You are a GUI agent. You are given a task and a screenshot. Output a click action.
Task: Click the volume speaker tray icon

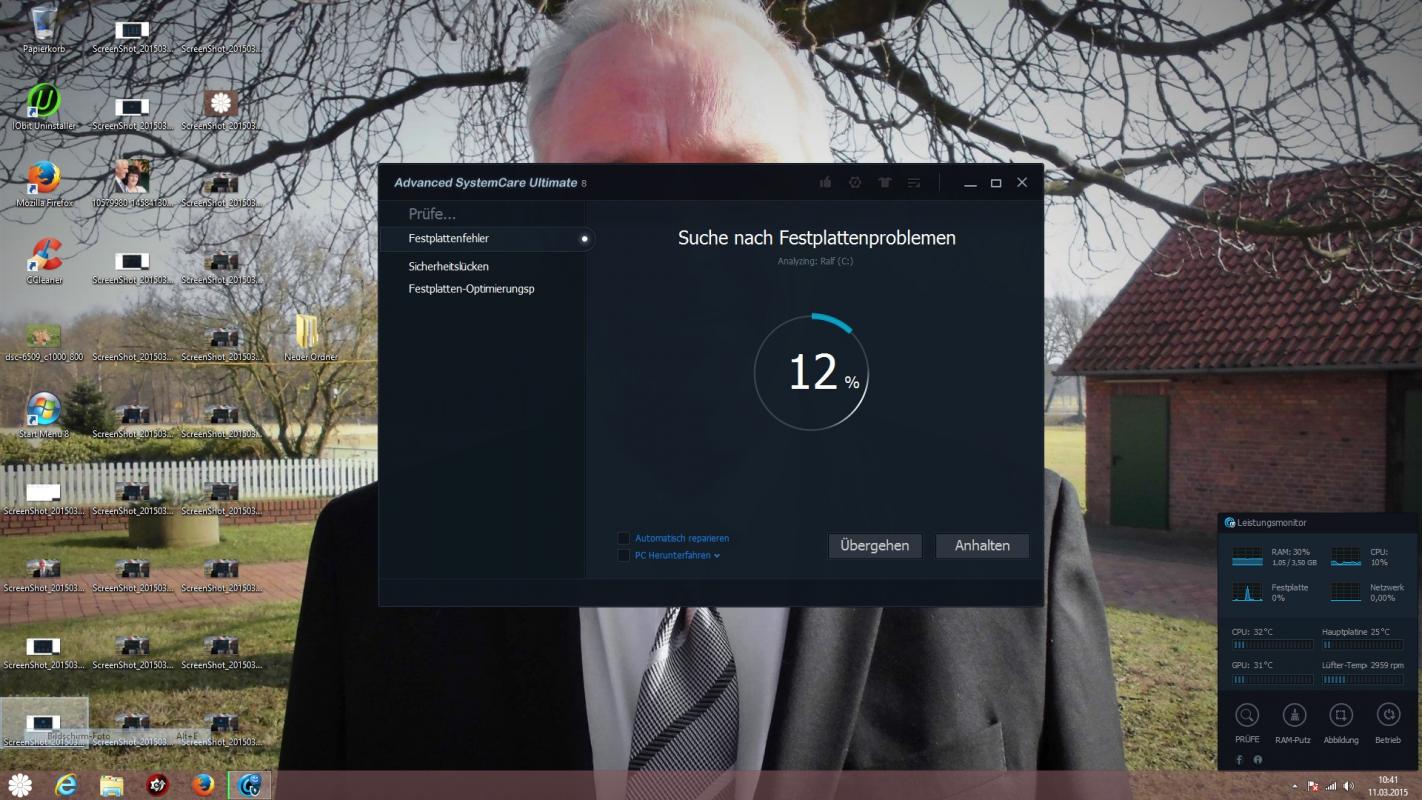1349,786
